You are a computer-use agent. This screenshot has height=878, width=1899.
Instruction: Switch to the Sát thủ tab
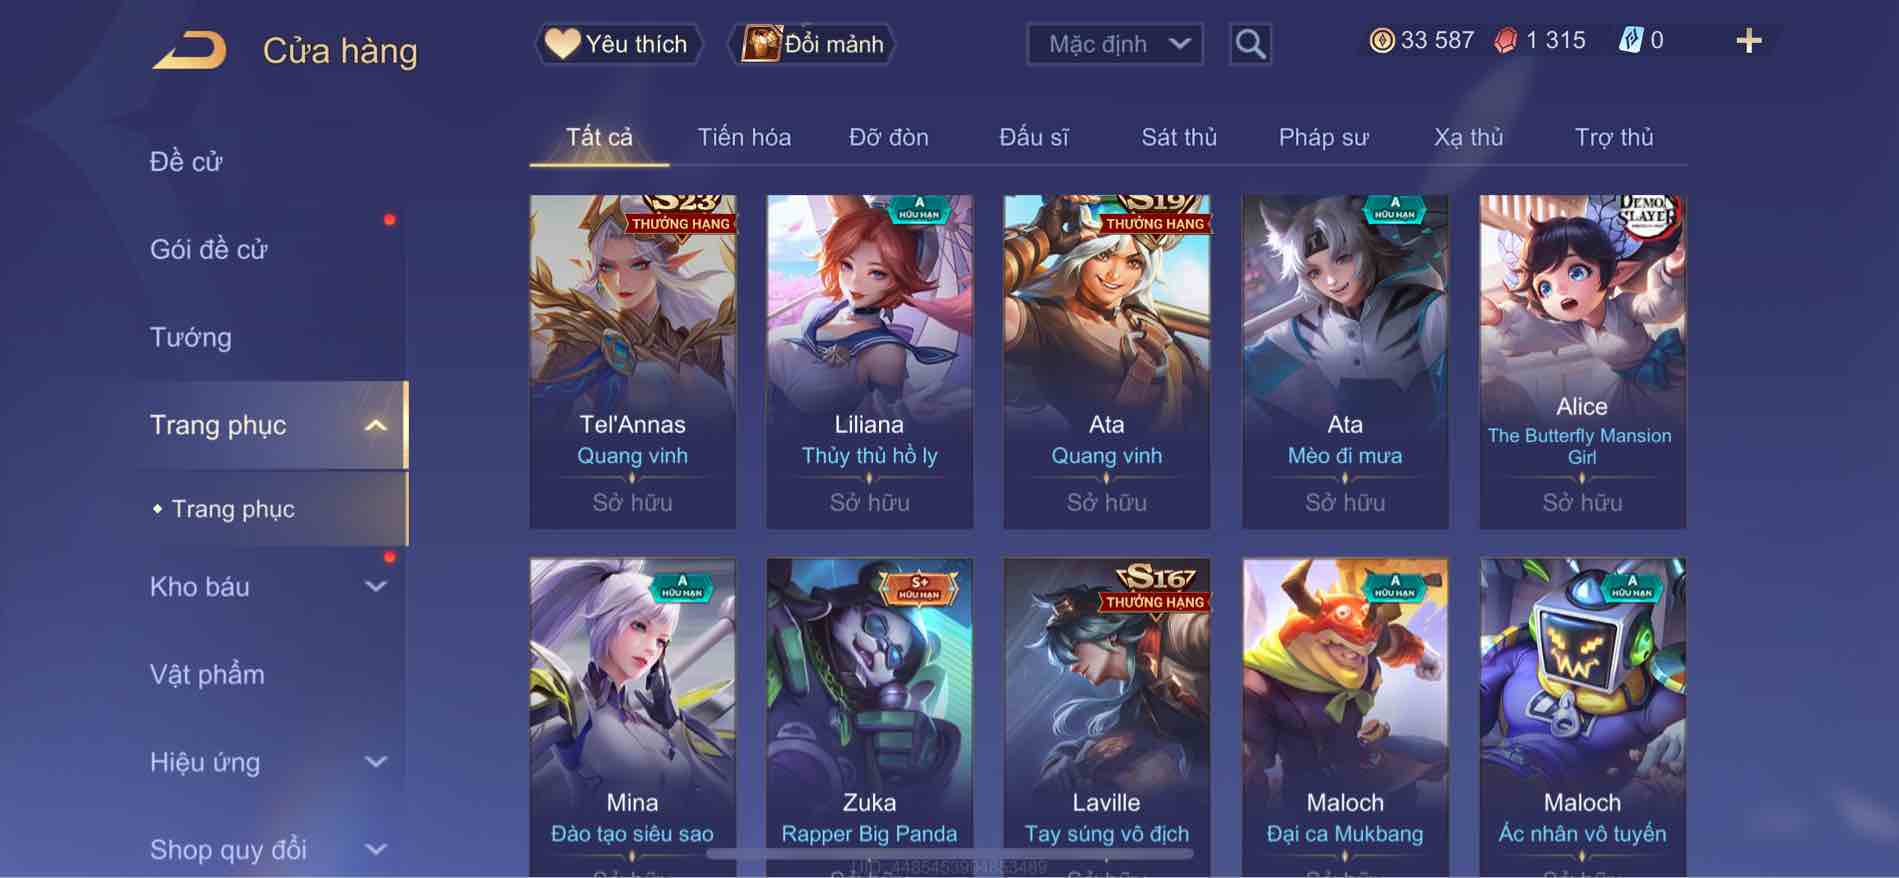tap(1179, 137)
